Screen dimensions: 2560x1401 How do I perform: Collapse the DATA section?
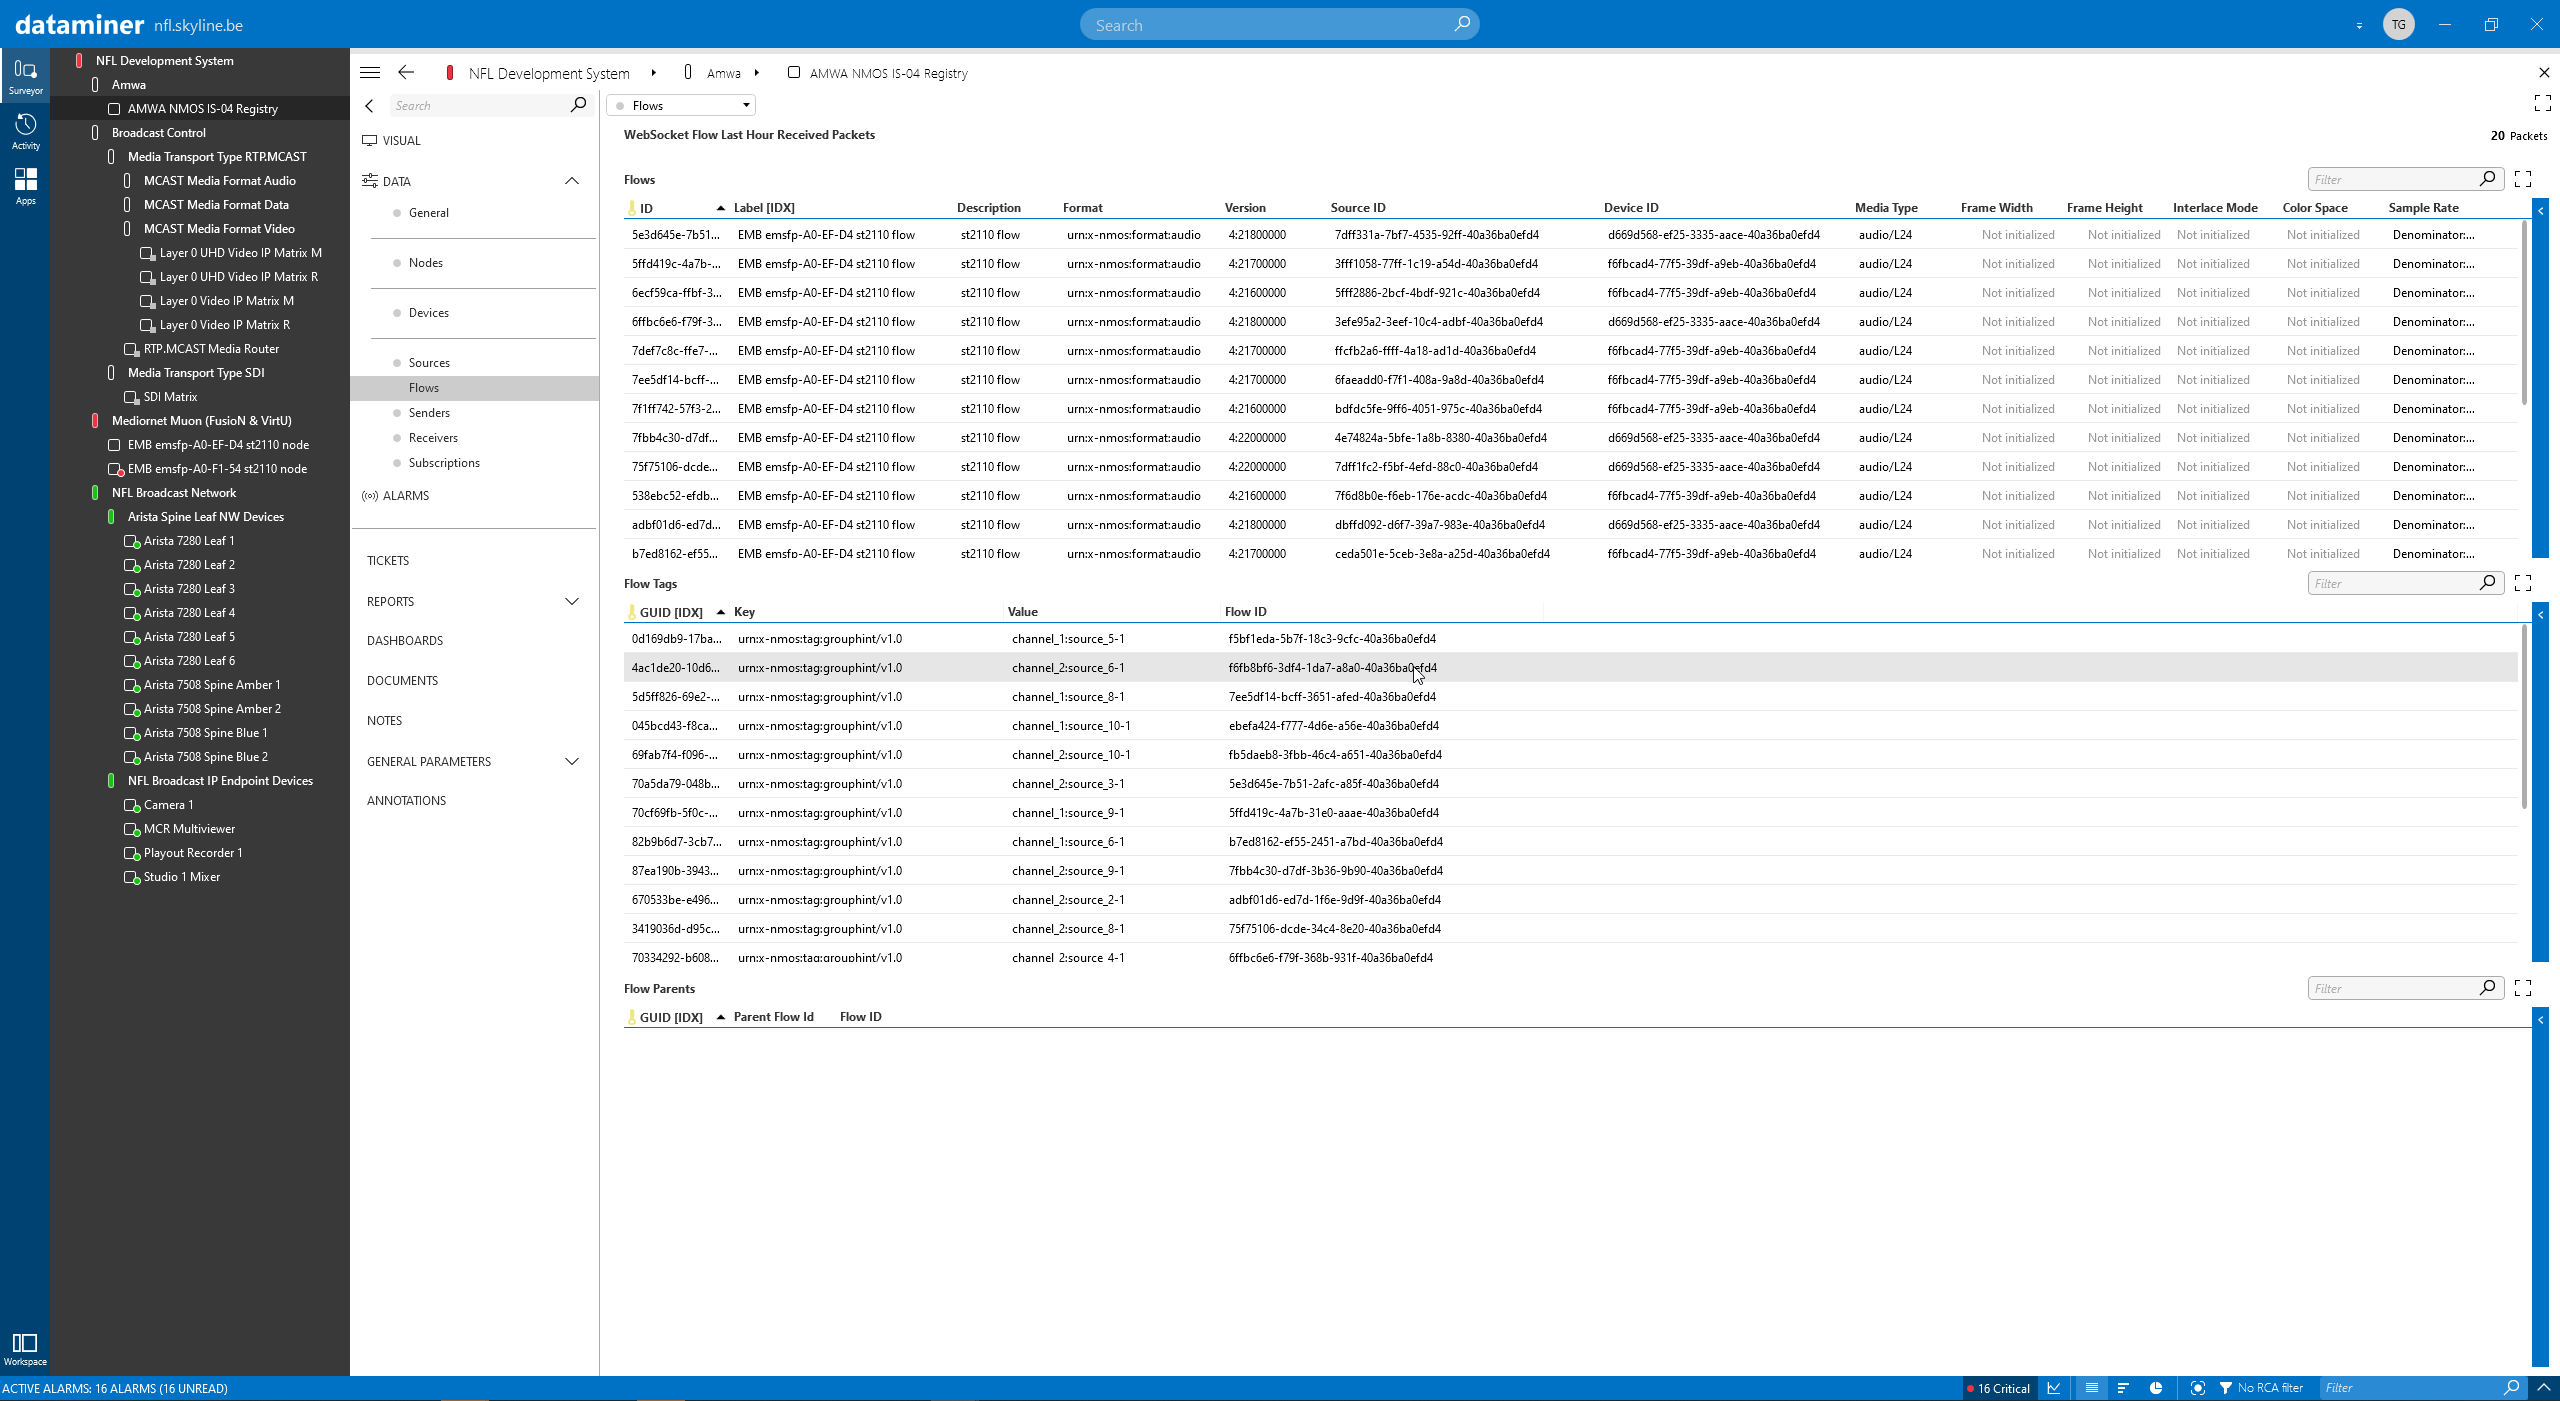[572, 181]
